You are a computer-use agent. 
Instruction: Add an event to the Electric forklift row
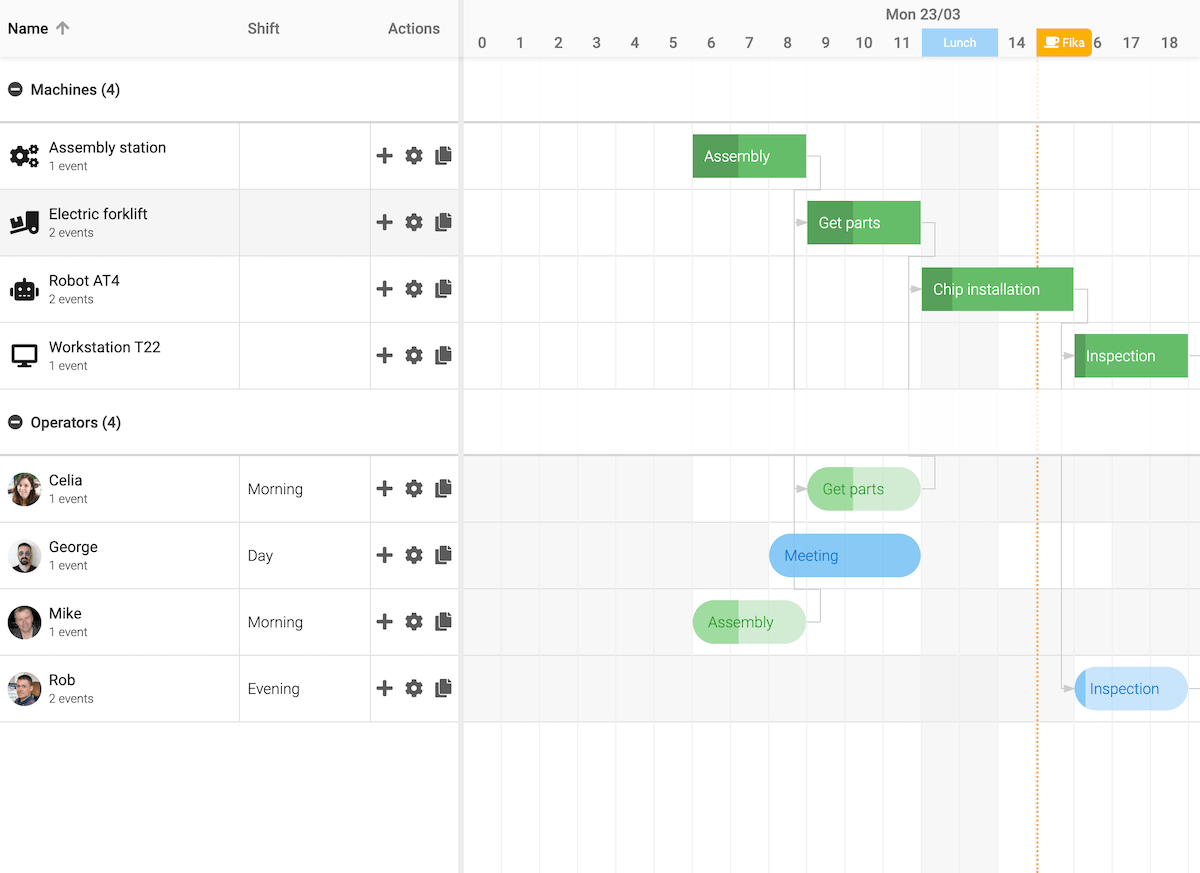(x=384, y=221)
